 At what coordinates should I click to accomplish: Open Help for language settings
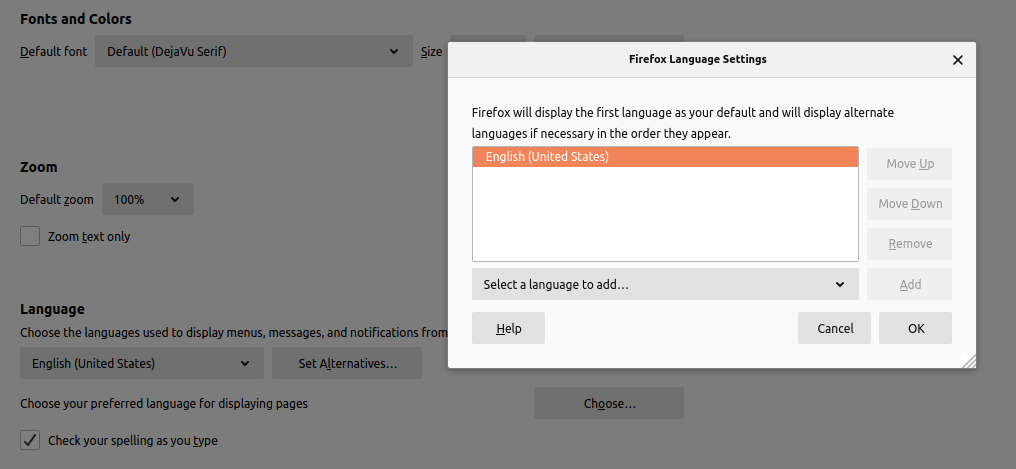[x=509, y=328]
